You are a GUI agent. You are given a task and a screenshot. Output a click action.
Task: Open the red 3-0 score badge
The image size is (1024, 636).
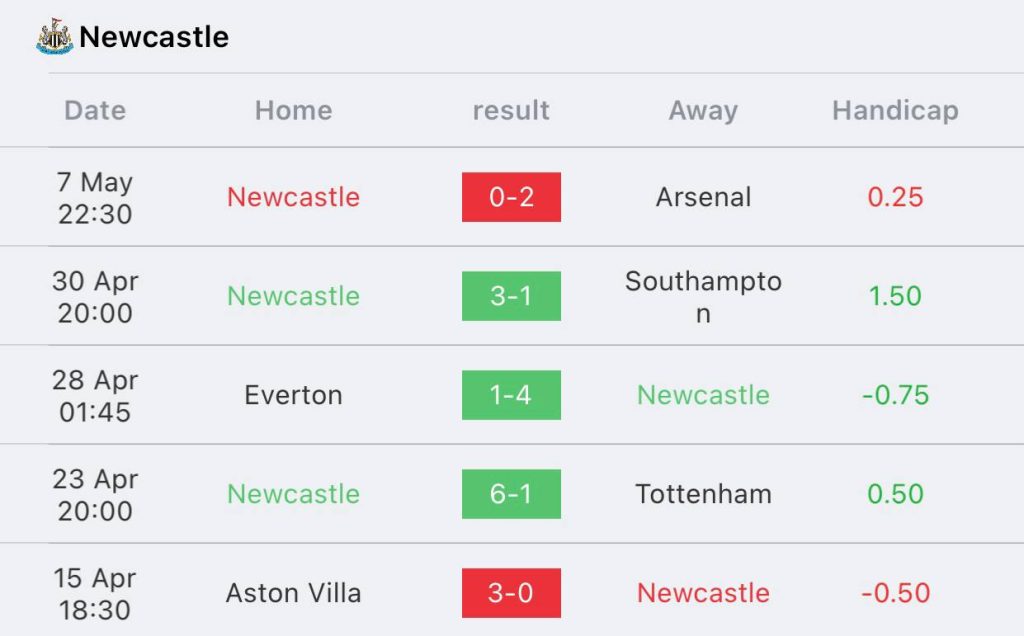coord(511,593)
